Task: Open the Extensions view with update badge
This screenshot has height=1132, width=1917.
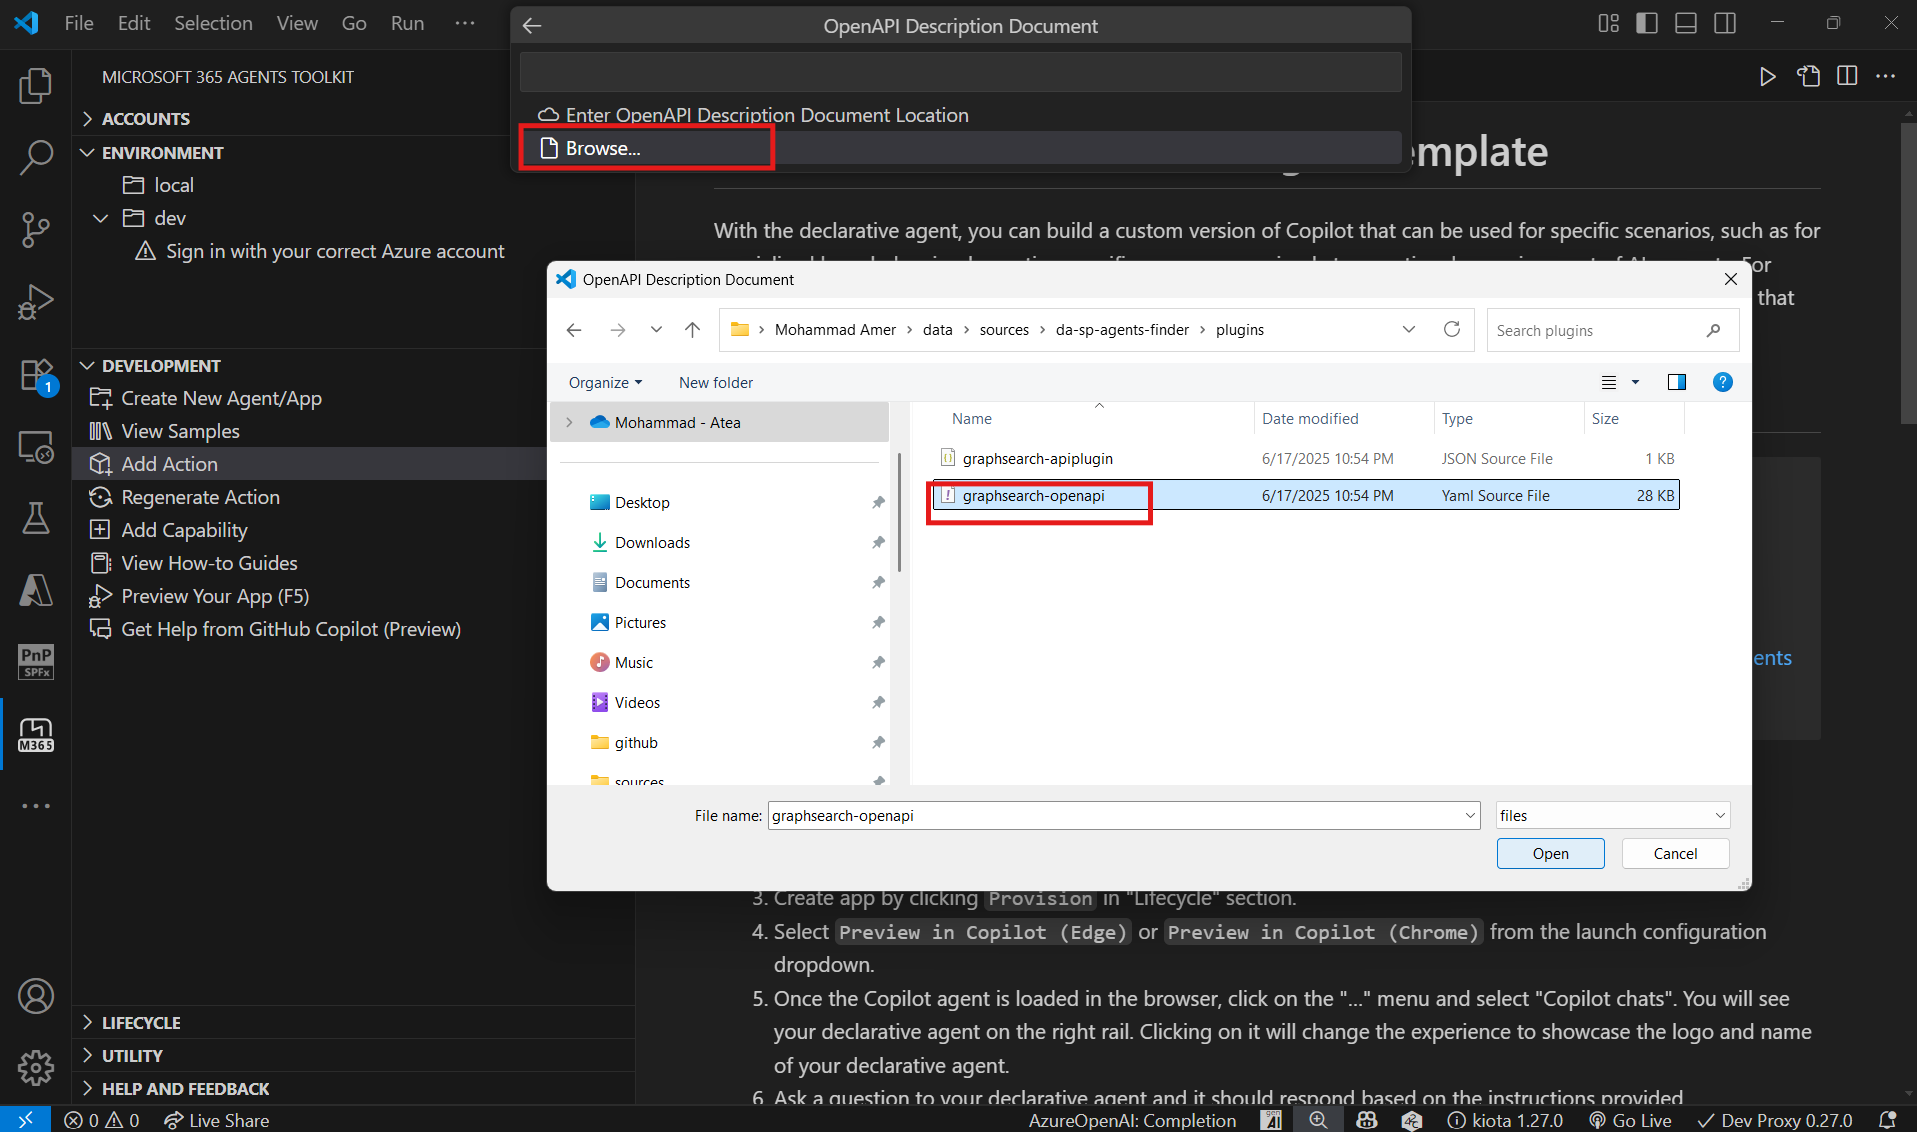Action: coord(36,375)
